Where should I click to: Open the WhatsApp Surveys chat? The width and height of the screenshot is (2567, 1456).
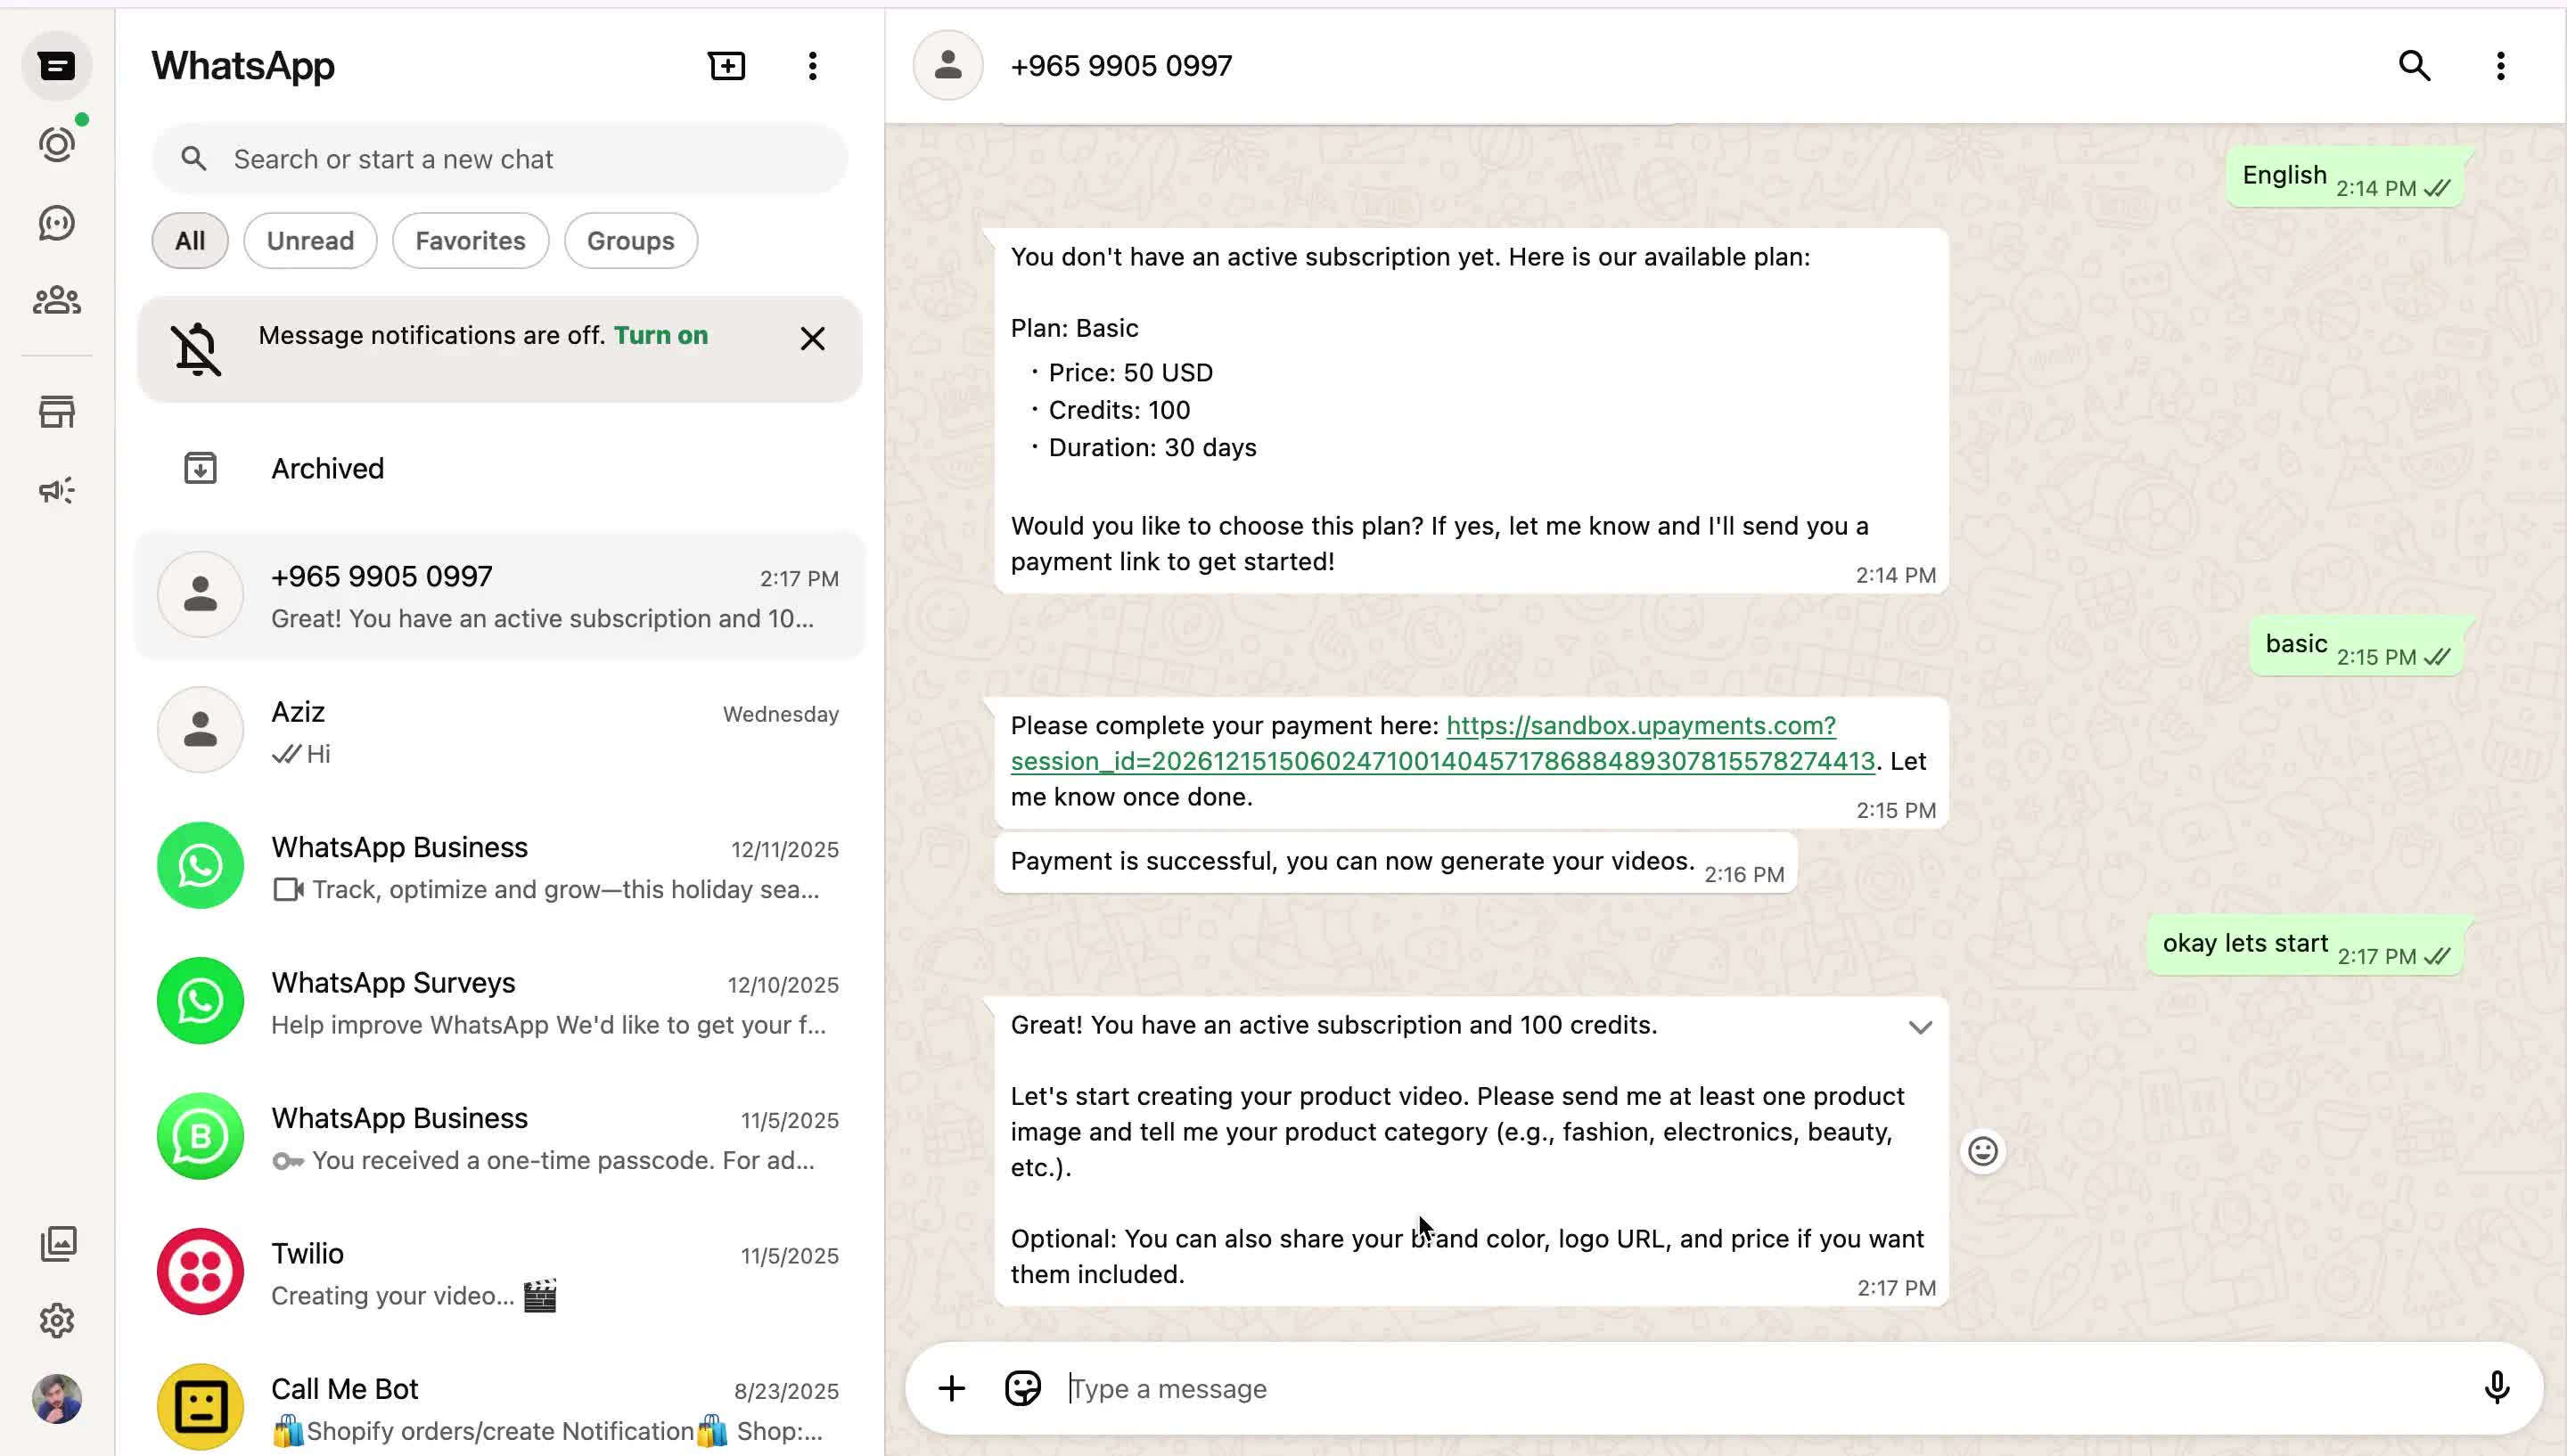click(x=500, y=1002)
